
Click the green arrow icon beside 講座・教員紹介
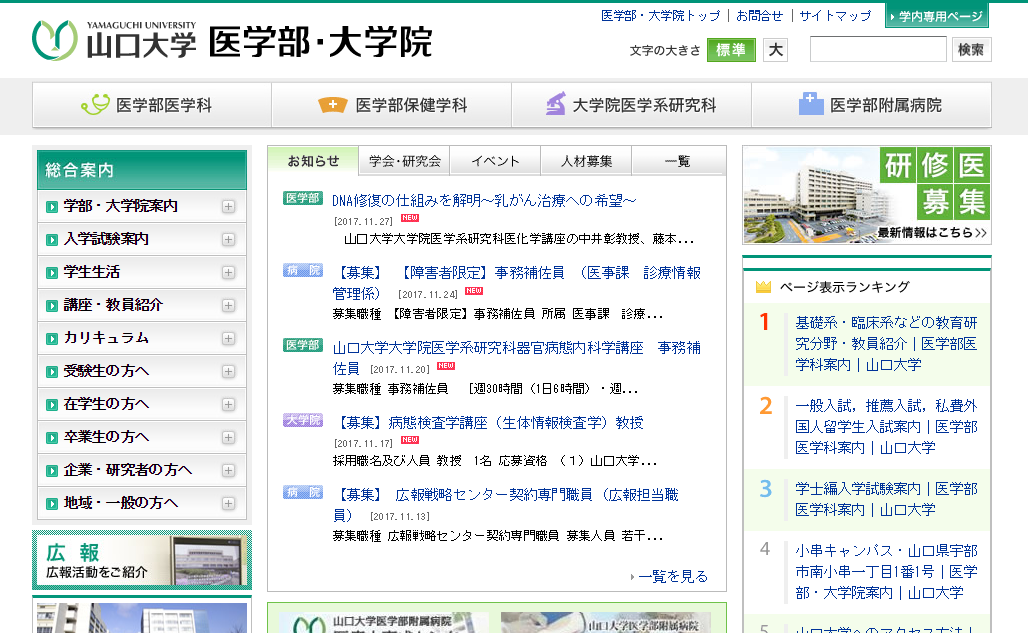[x=52, y=306]
